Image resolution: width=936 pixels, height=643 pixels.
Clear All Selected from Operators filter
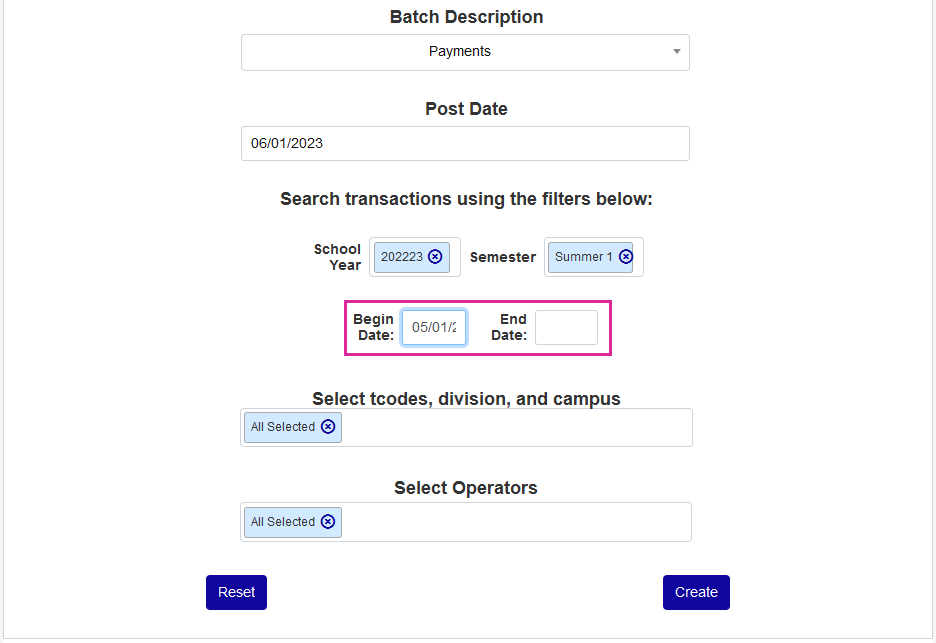point(328,522)
